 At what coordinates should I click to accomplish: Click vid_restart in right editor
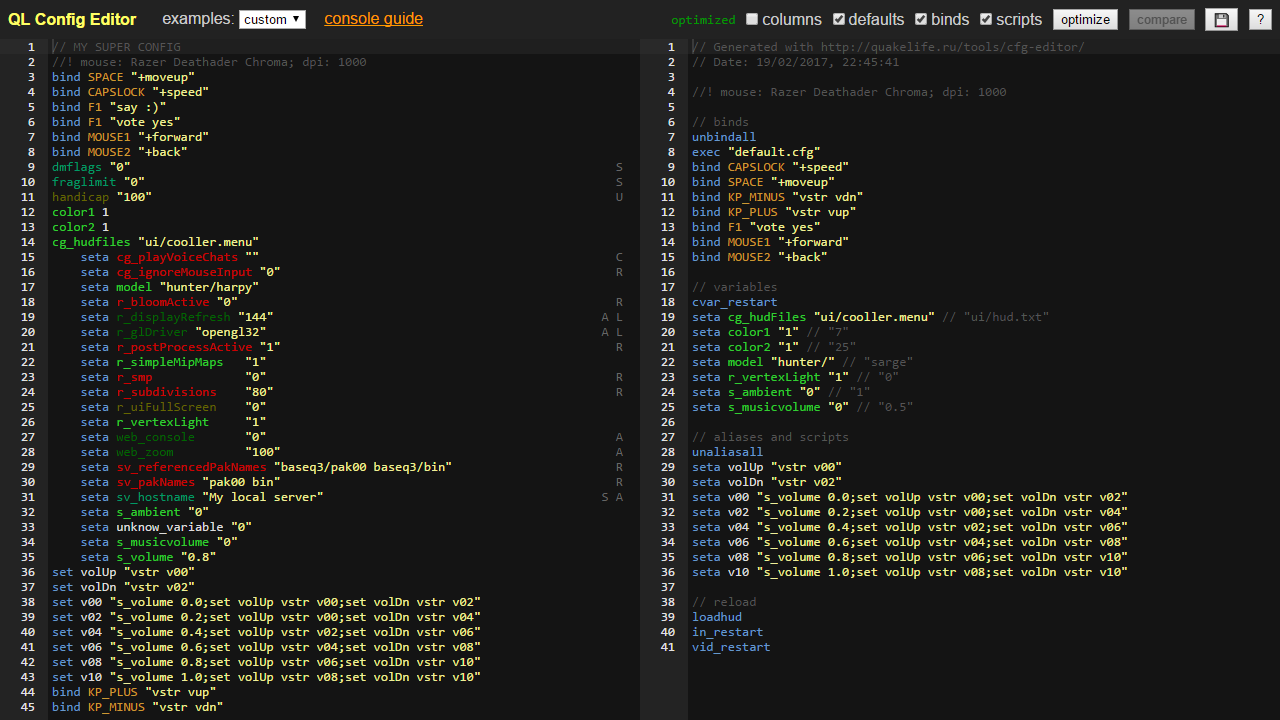[731, 647]
